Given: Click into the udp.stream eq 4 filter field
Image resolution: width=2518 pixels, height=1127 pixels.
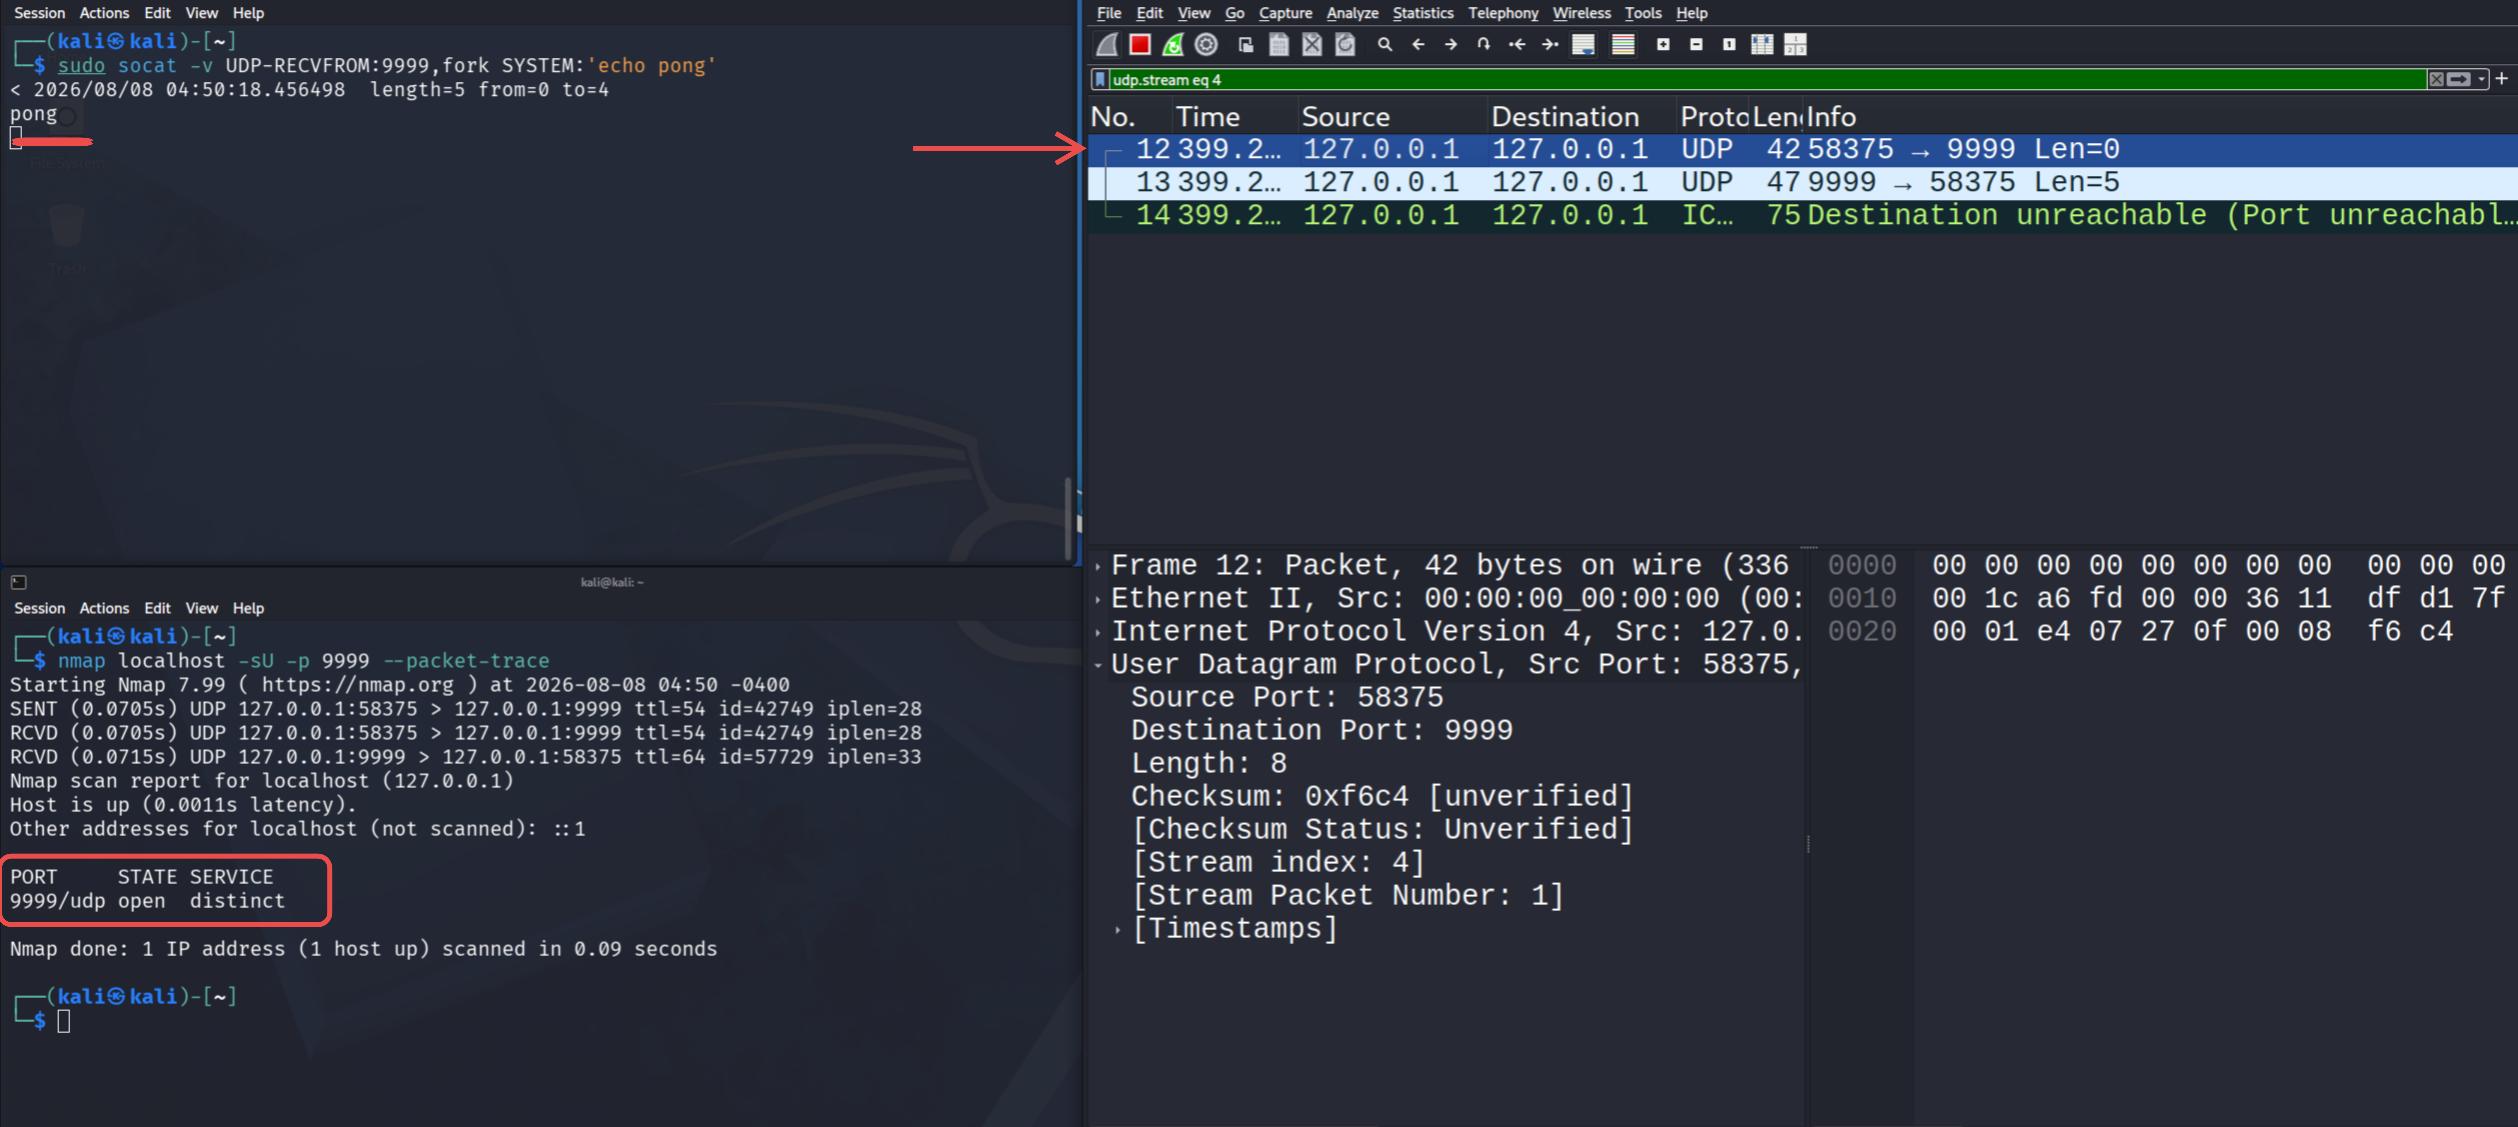Looking at the screenshot, I should (1768, 79).
